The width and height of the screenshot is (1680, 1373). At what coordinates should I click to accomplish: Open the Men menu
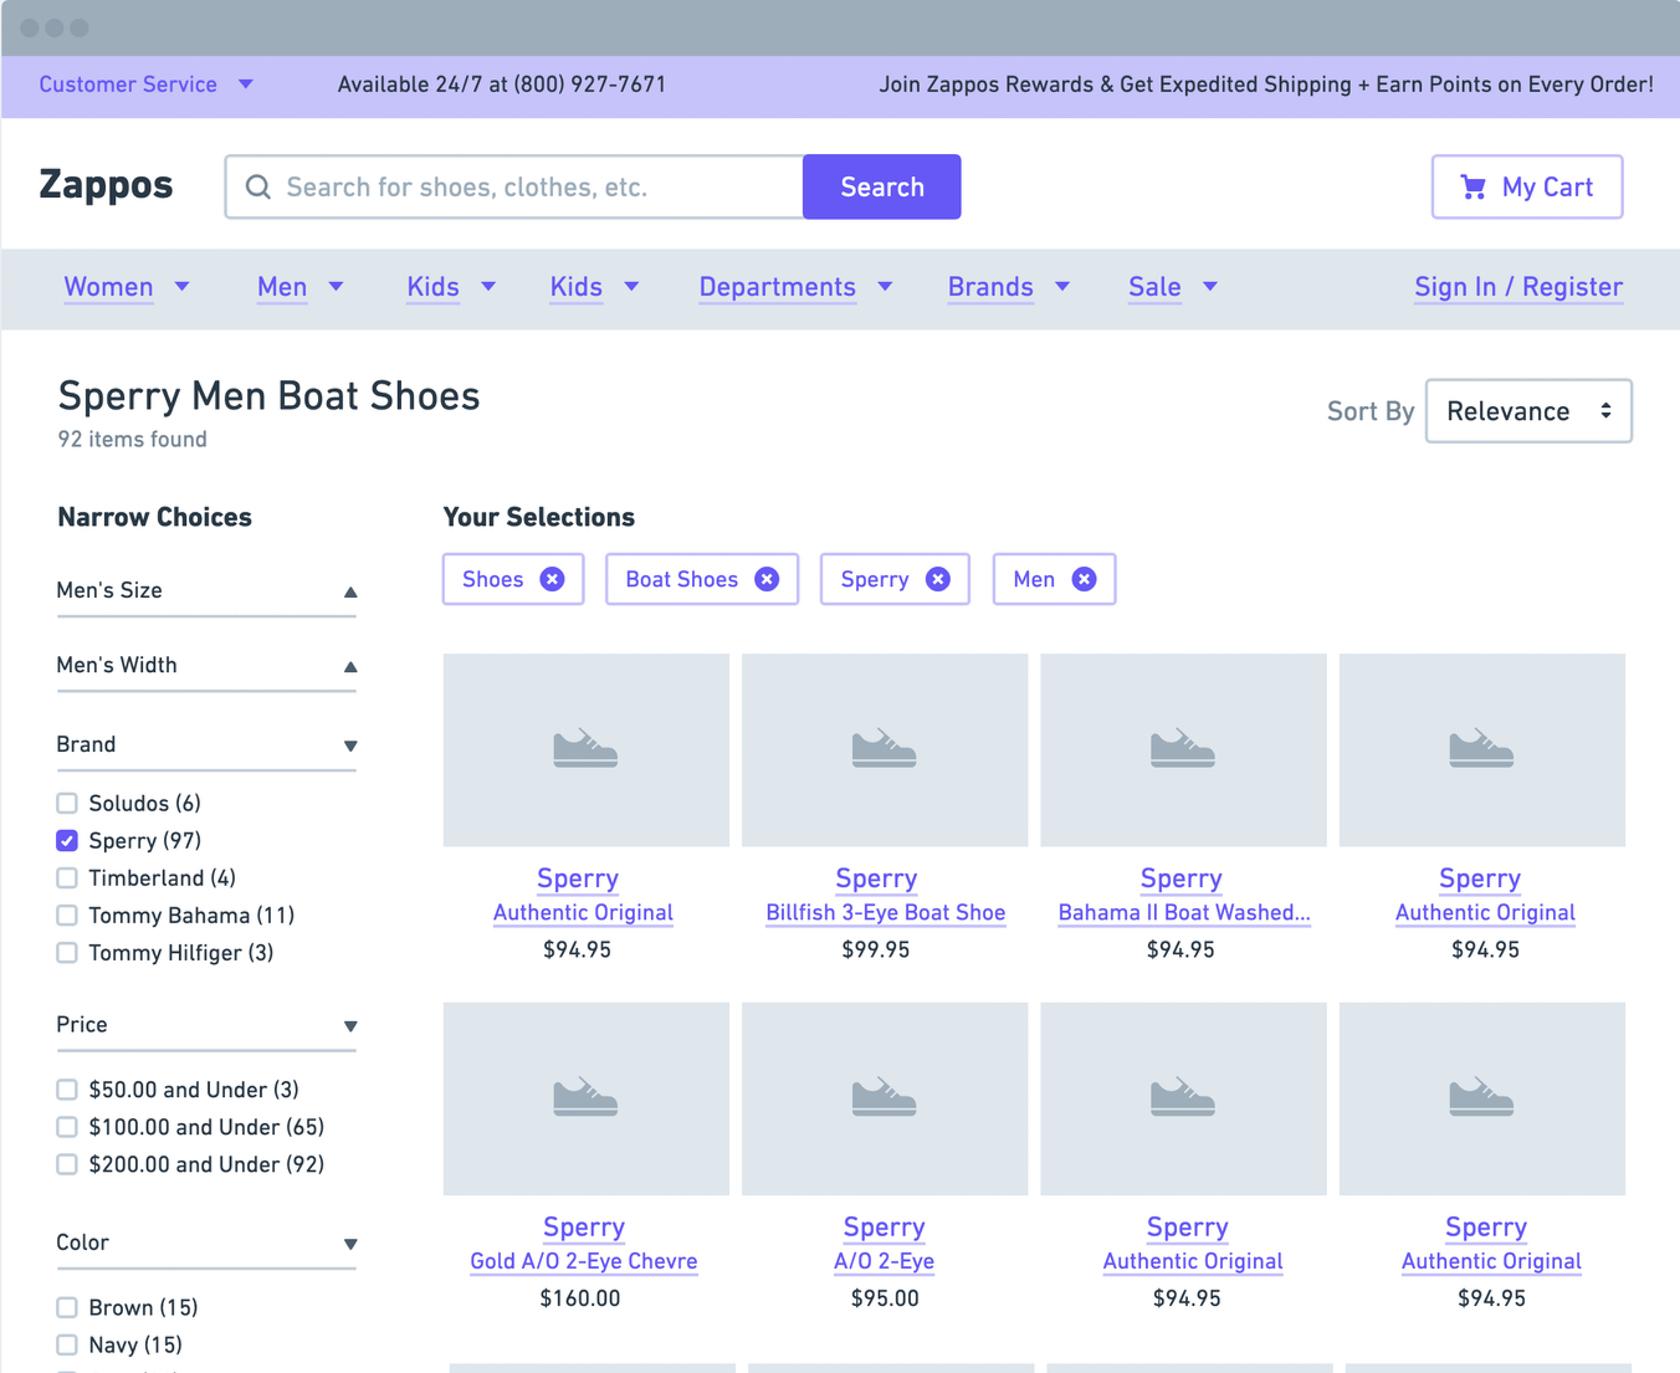tap(300, 287)
